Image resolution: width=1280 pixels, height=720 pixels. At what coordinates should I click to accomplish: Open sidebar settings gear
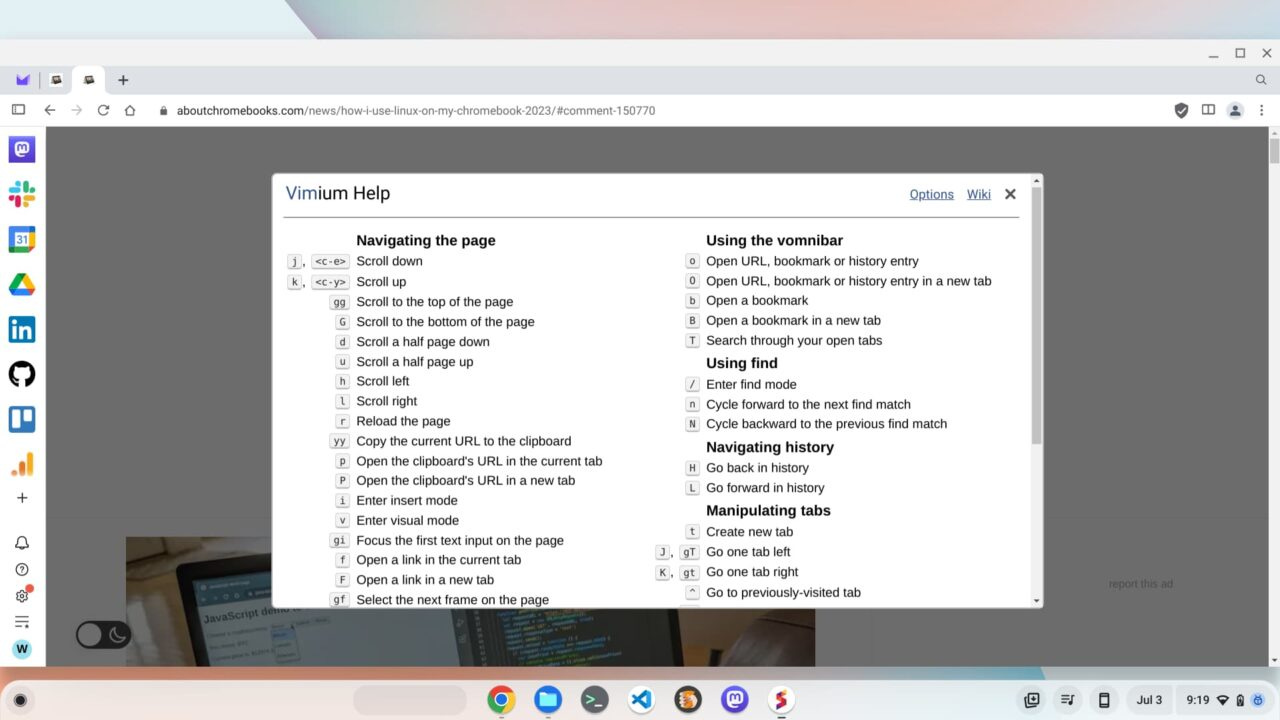coord(22,595)
